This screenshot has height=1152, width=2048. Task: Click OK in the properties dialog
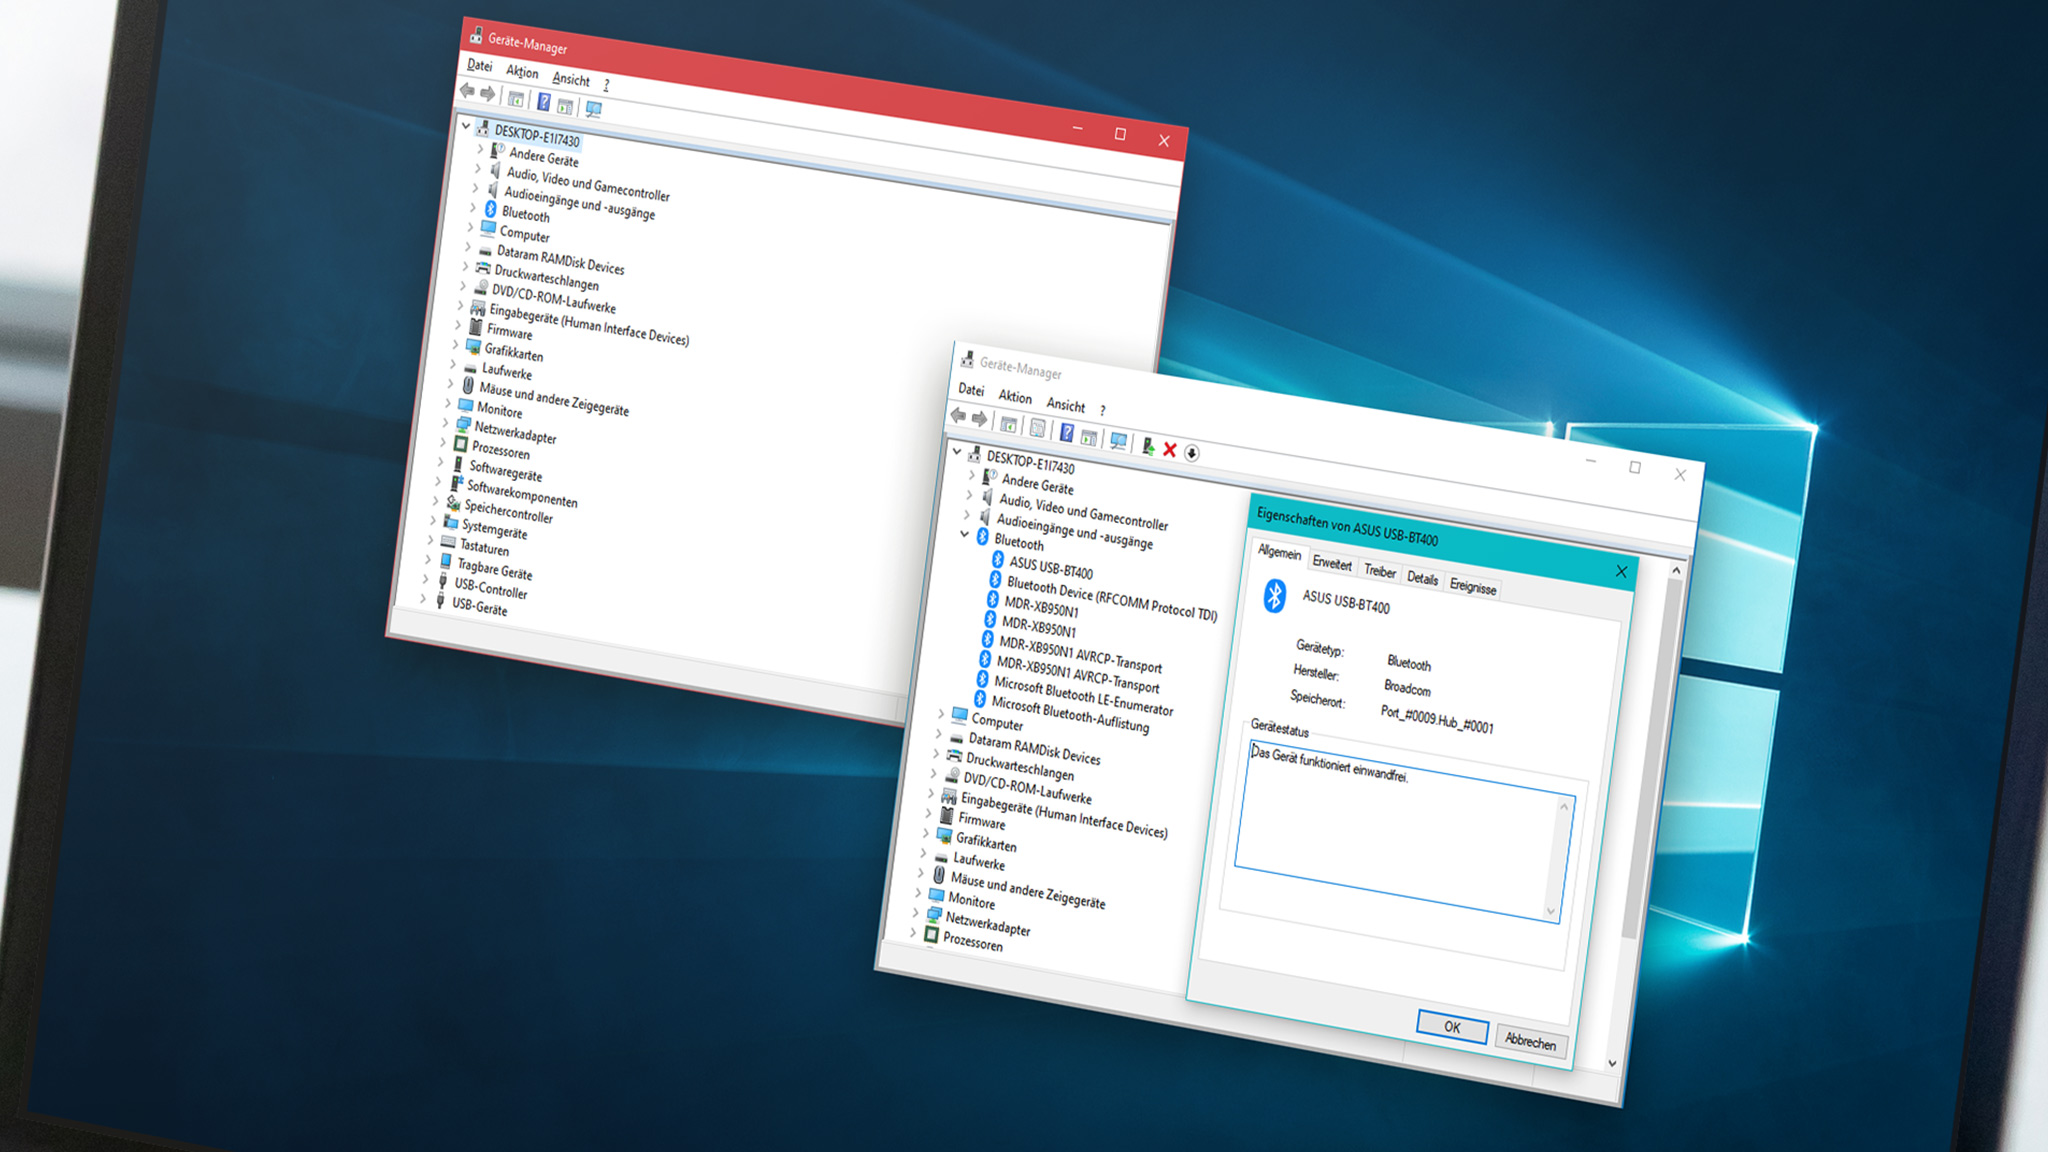coord(1452,1026)
